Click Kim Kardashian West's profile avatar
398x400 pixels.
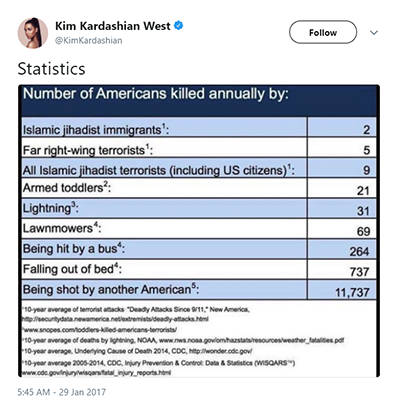33,33
